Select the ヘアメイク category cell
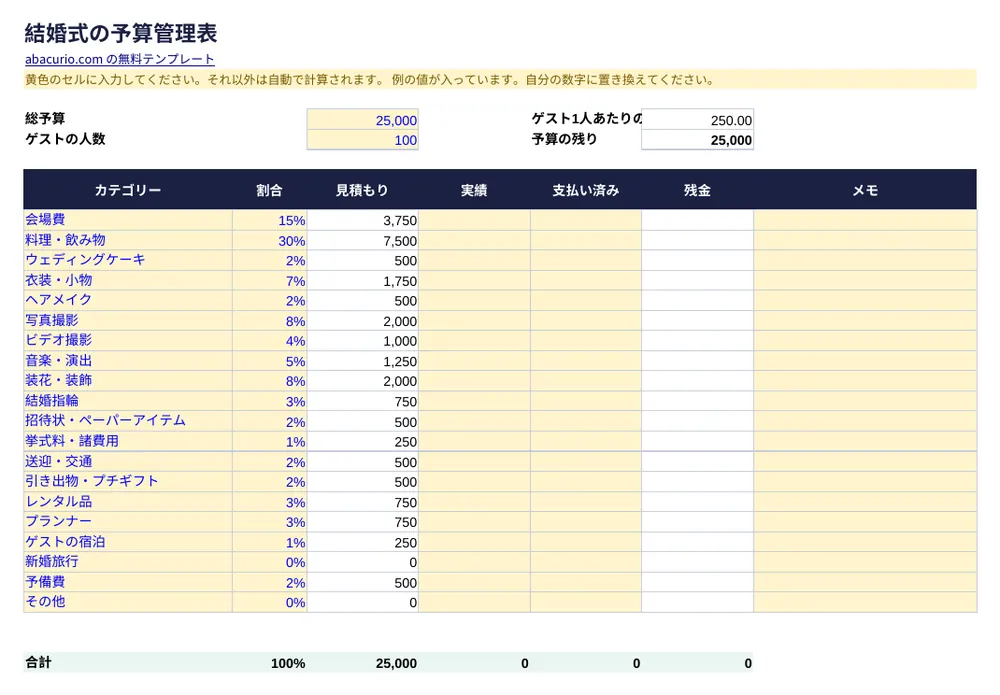Viewport: 1000px width, 695px height. point(128,300)
